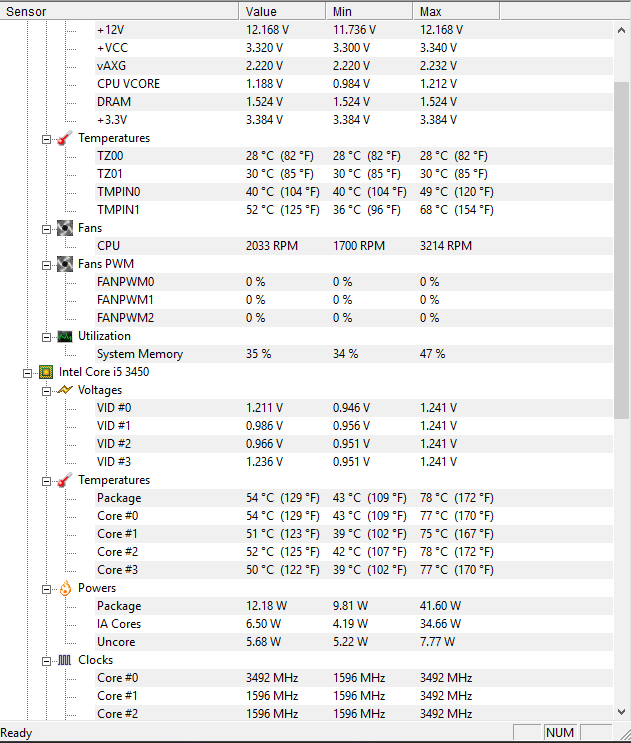
Task: Collapse the Intel Core i5 3450 node
Action: [x=27, y=373]
